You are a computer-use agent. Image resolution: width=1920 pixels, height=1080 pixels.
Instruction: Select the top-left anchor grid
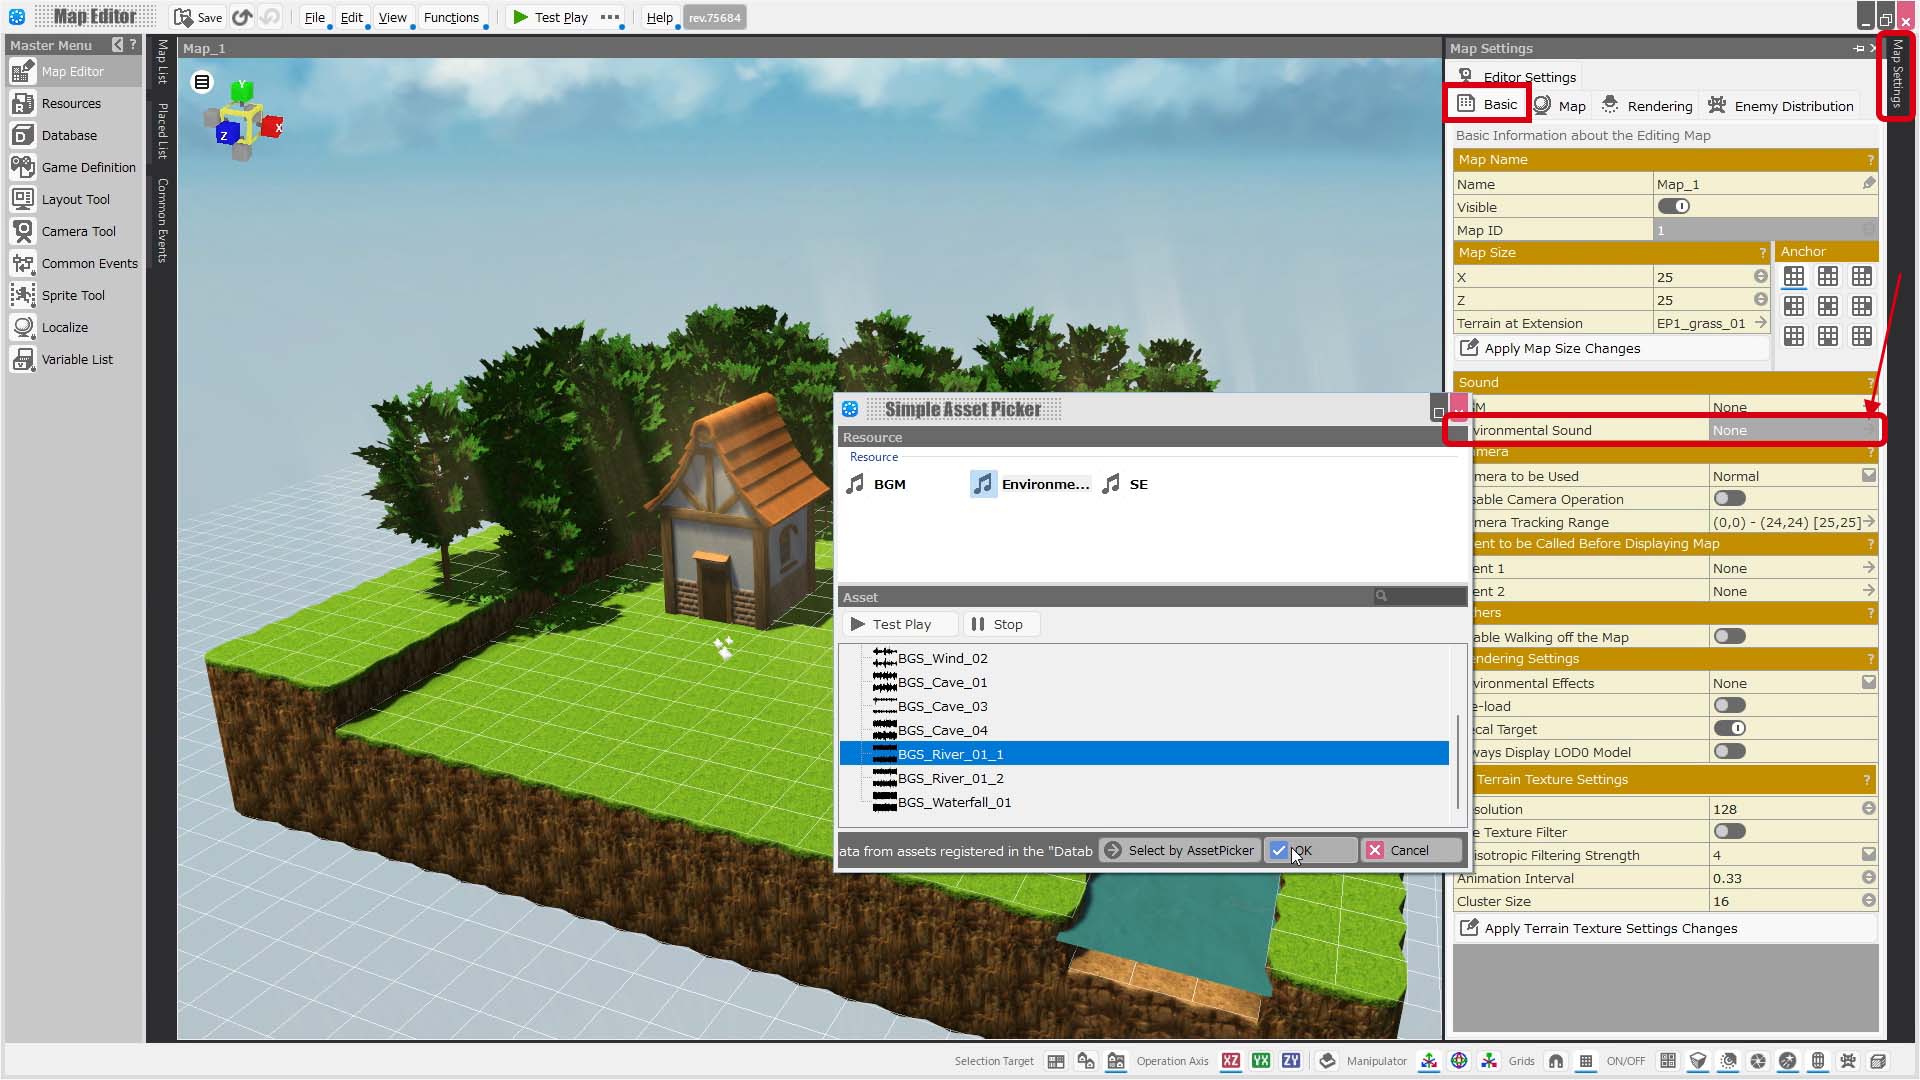pyautogui.click(x=1794, y=277)
